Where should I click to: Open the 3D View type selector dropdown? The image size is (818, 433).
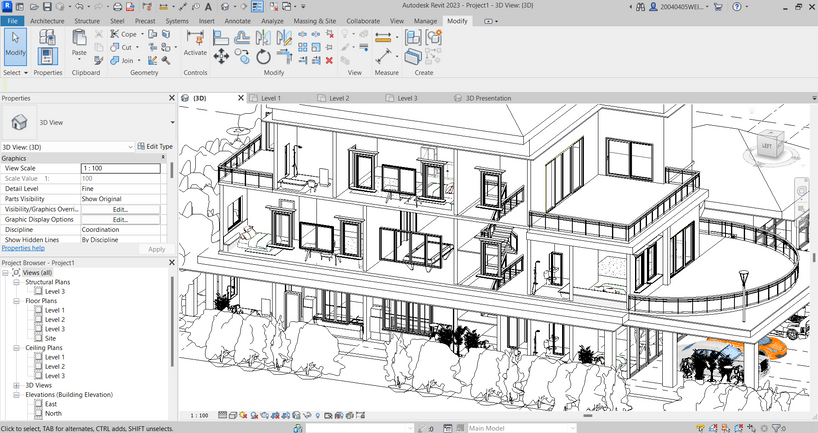172,123
